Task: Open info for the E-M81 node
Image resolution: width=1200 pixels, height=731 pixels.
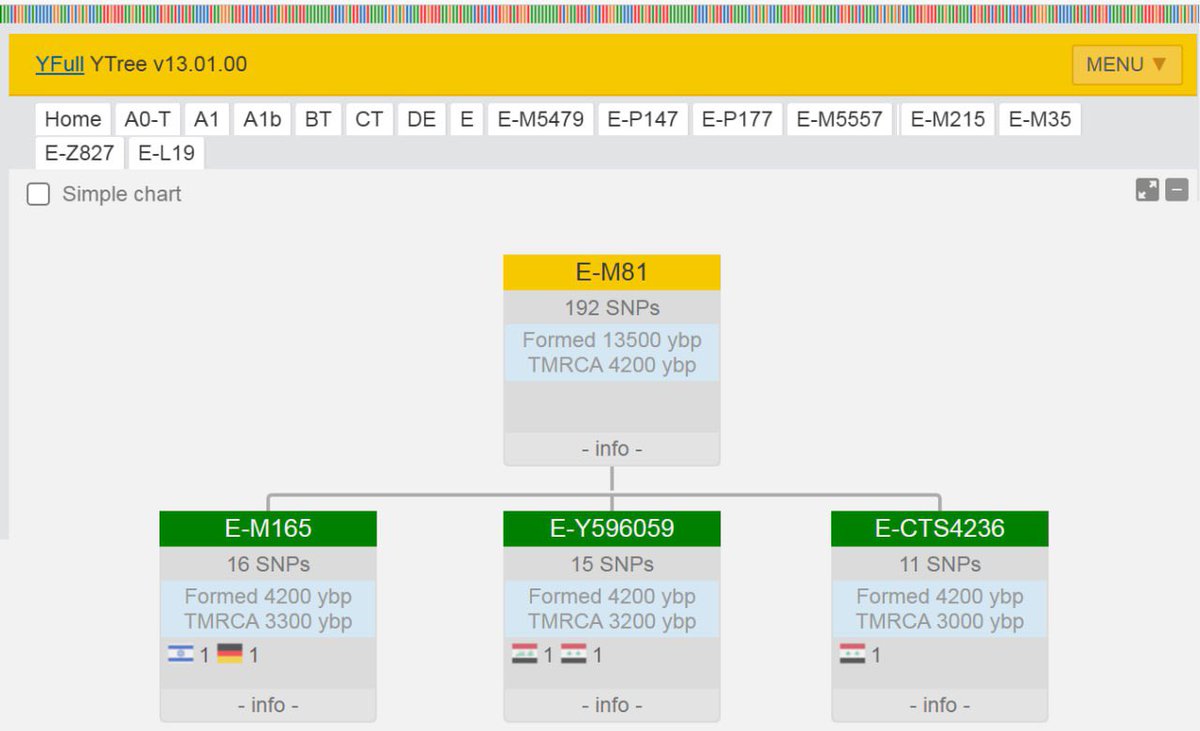Action: (x=612, y=449)
